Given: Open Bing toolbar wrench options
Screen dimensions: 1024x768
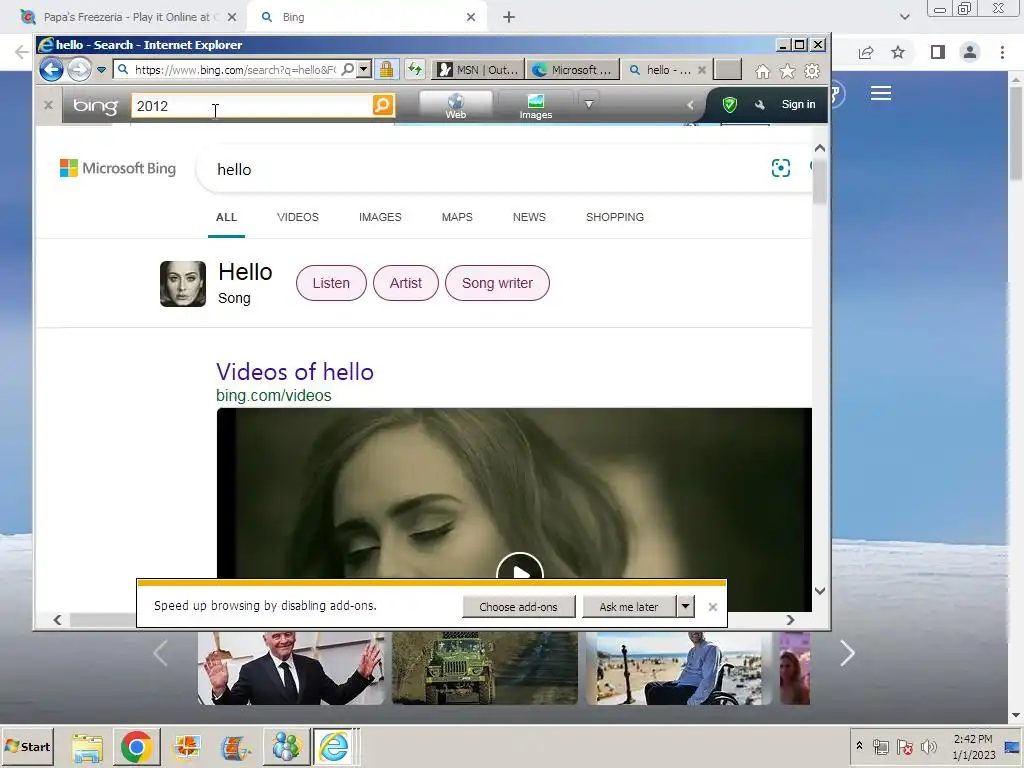Looking at the screenshot, I should click(x=759, y=104).
